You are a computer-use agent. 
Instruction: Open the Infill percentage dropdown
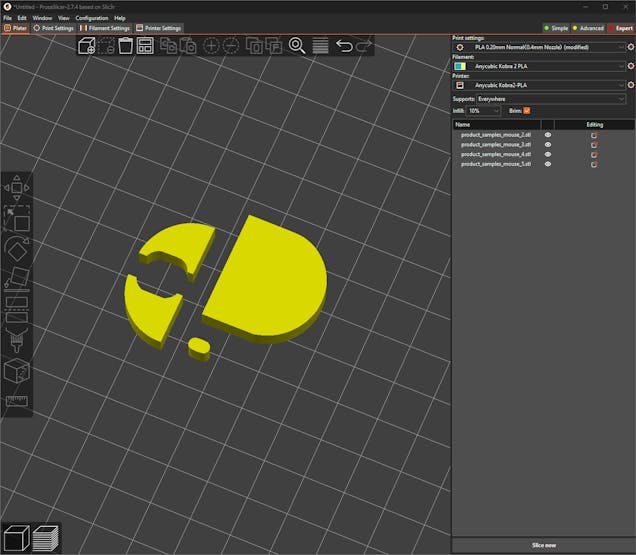(x=483, y=110)
